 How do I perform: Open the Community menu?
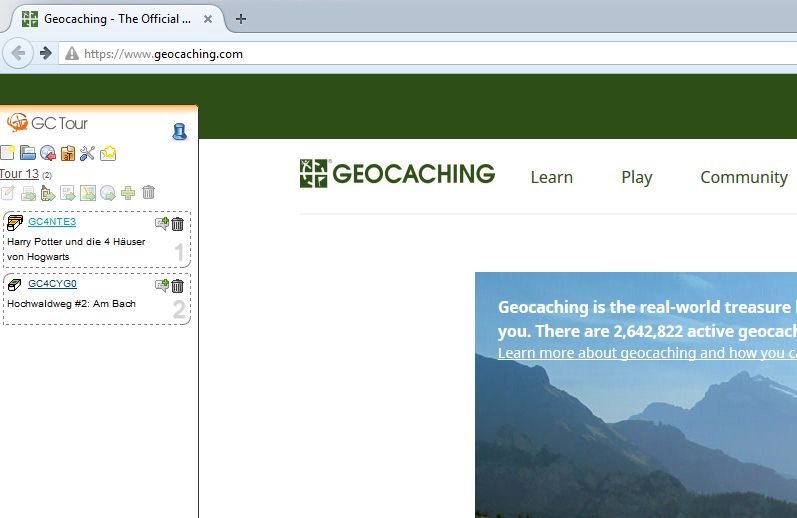click(x=744, y=177)
